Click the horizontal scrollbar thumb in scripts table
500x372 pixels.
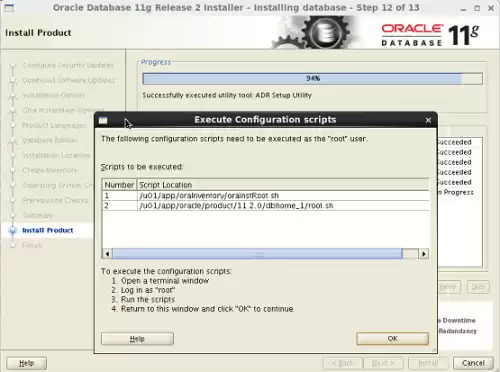(x=257, y=254)
